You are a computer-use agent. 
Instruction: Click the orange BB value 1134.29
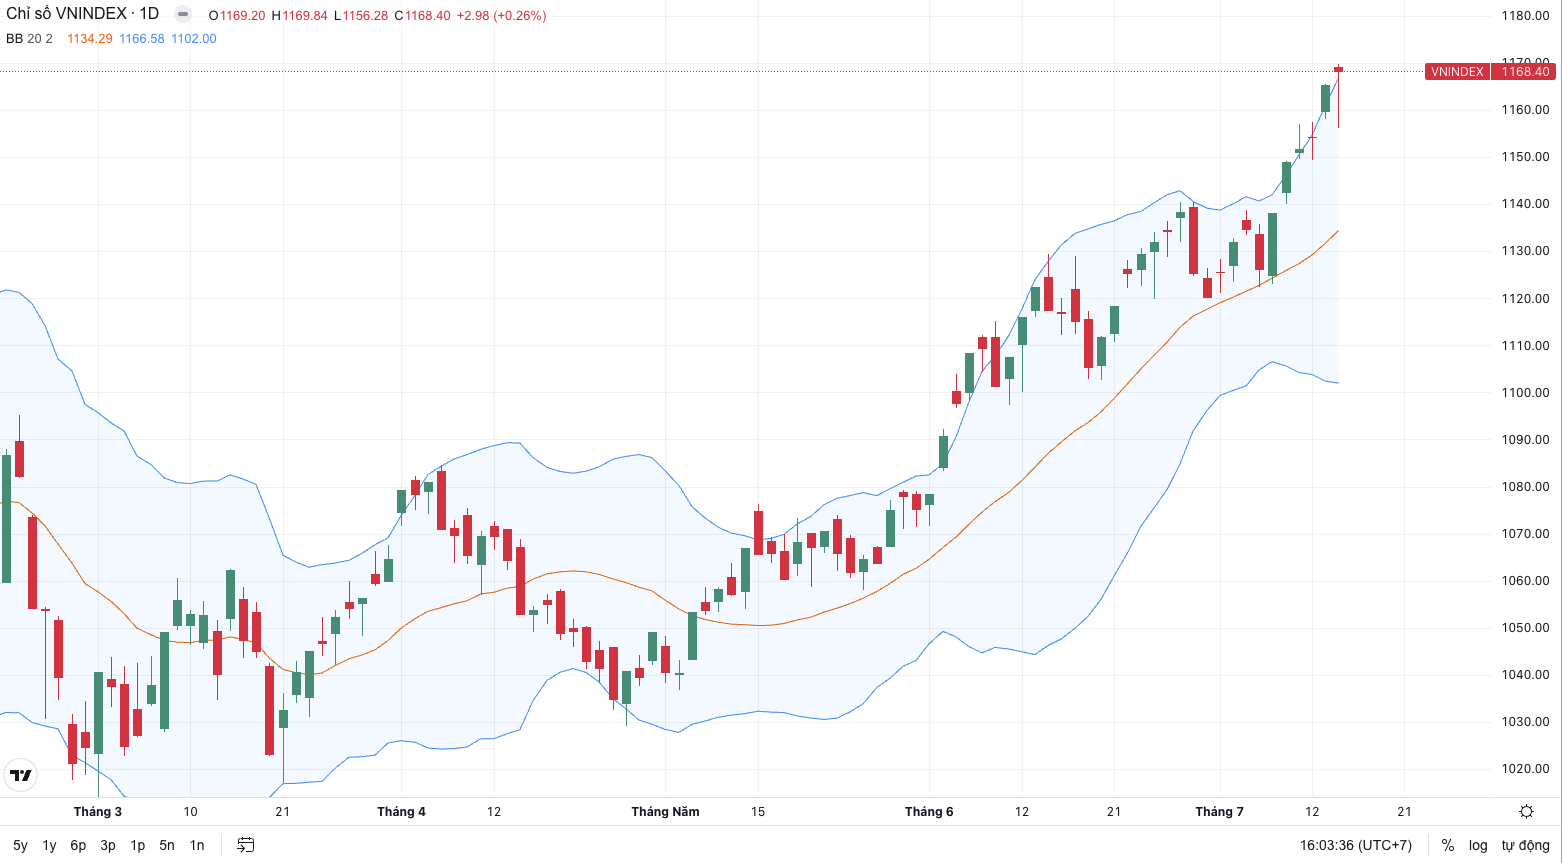pos(90,39)
